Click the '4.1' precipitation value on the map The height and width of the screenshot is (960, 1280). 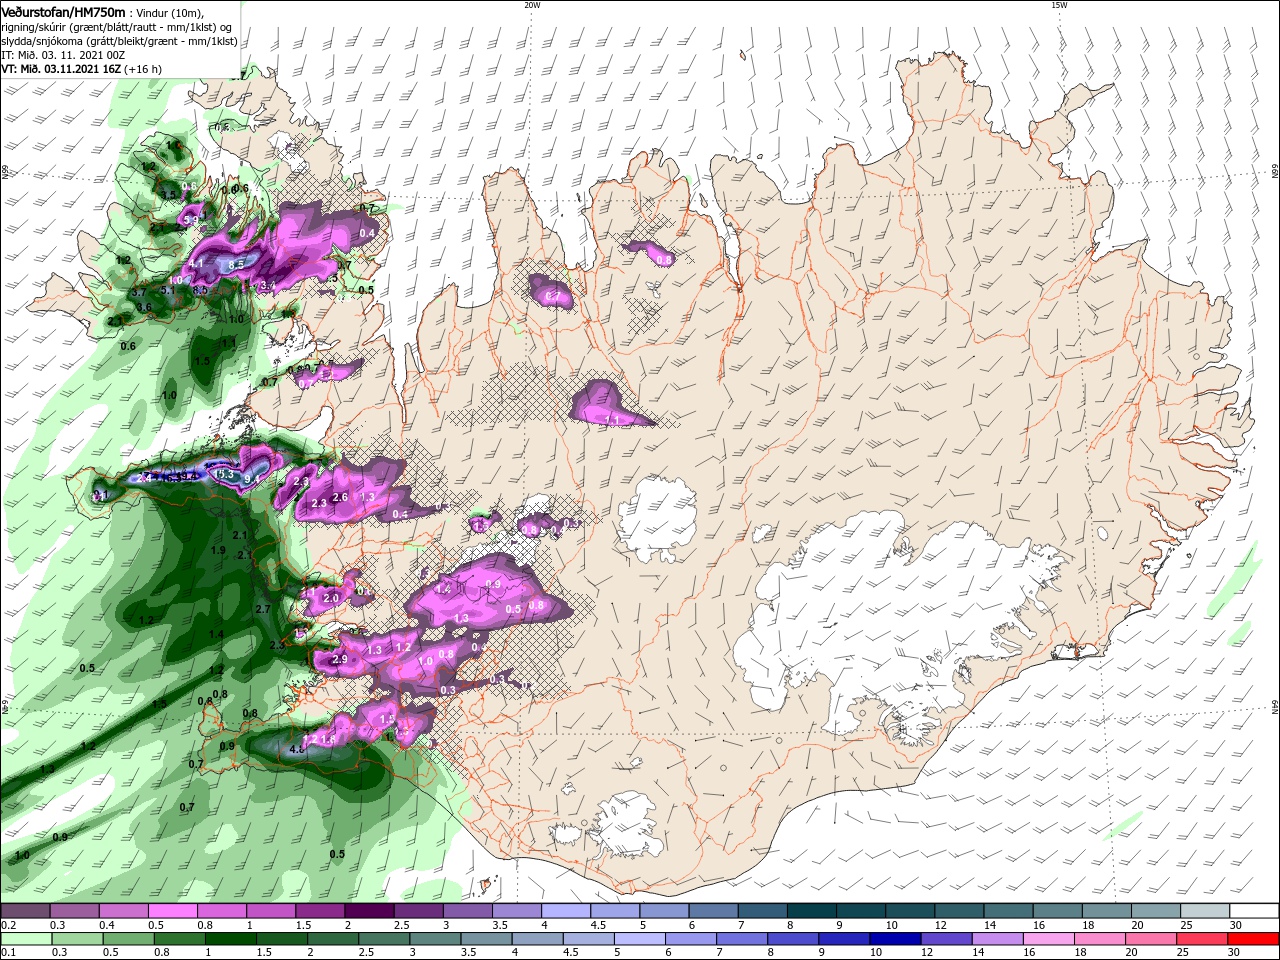click(197, 264)
